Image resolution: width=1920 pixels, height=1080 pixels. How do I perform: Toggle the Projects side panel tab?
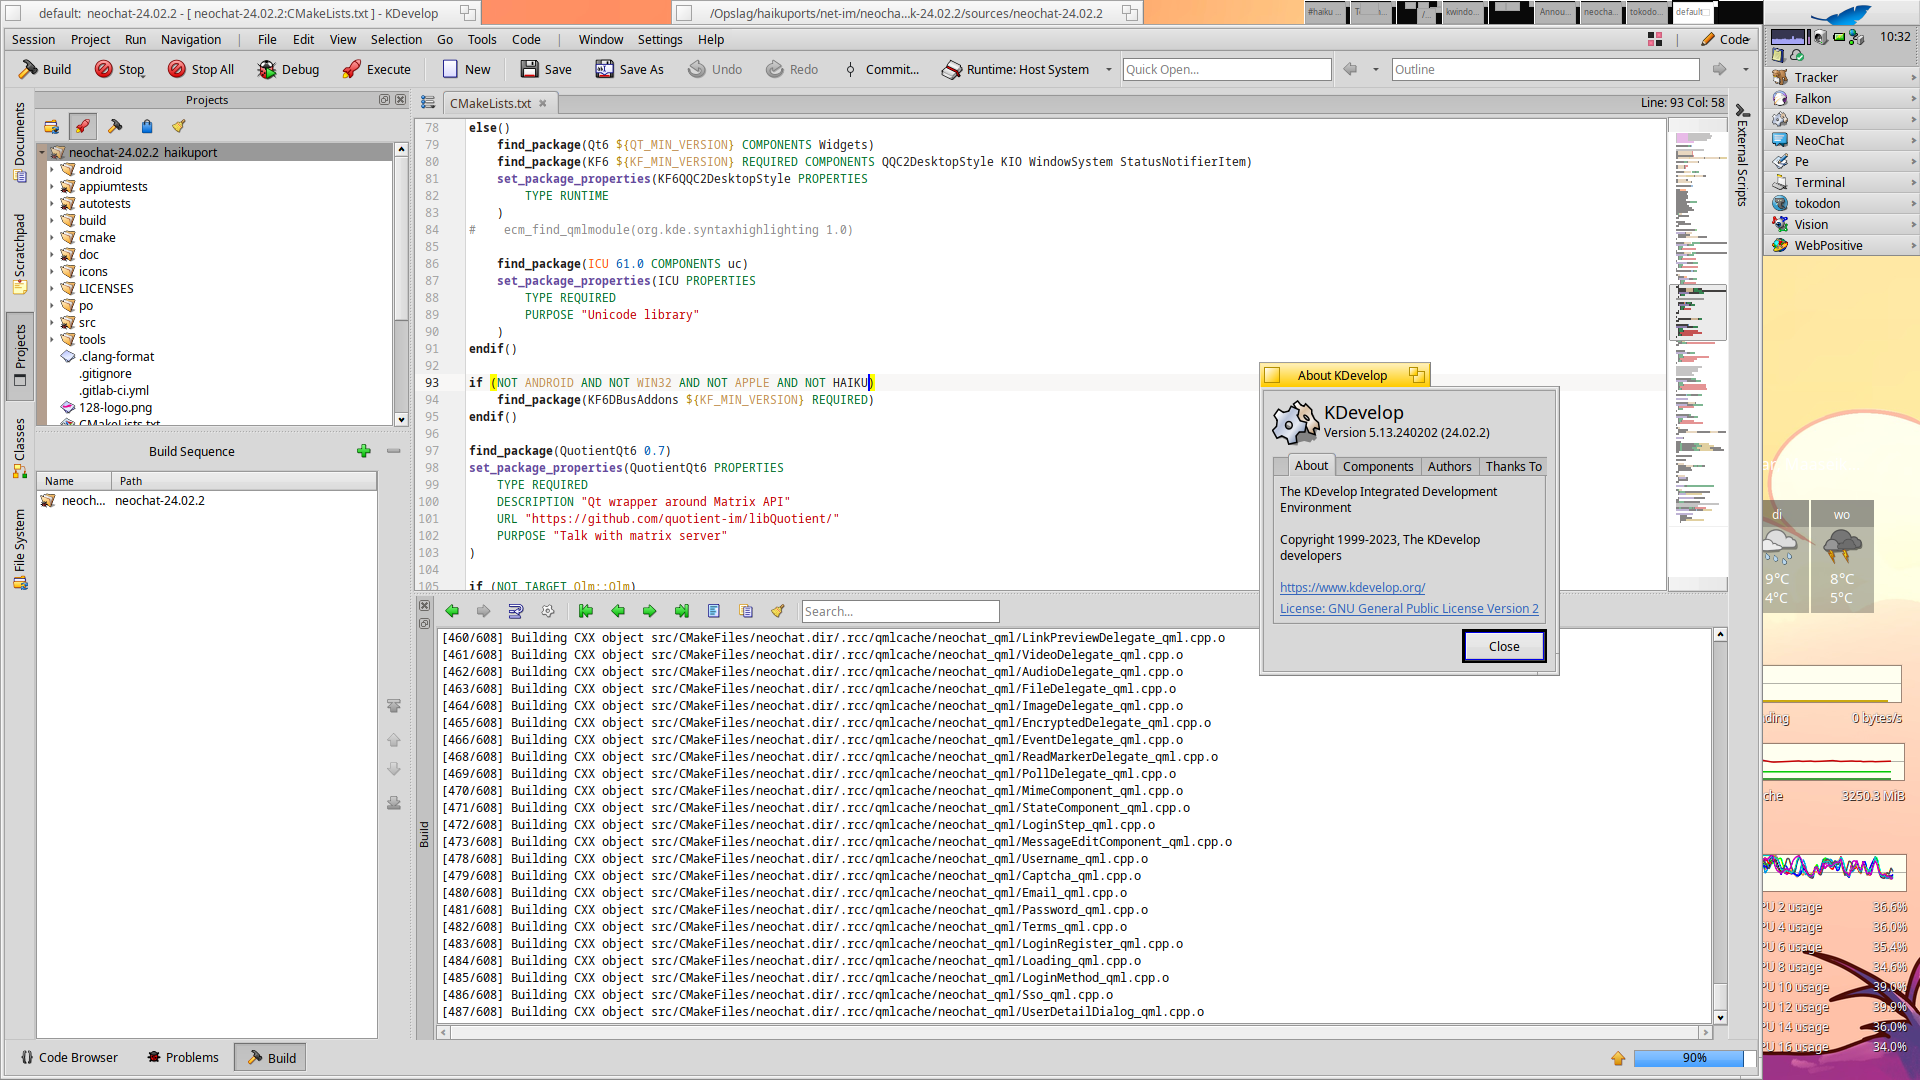[x=19, y=355]
